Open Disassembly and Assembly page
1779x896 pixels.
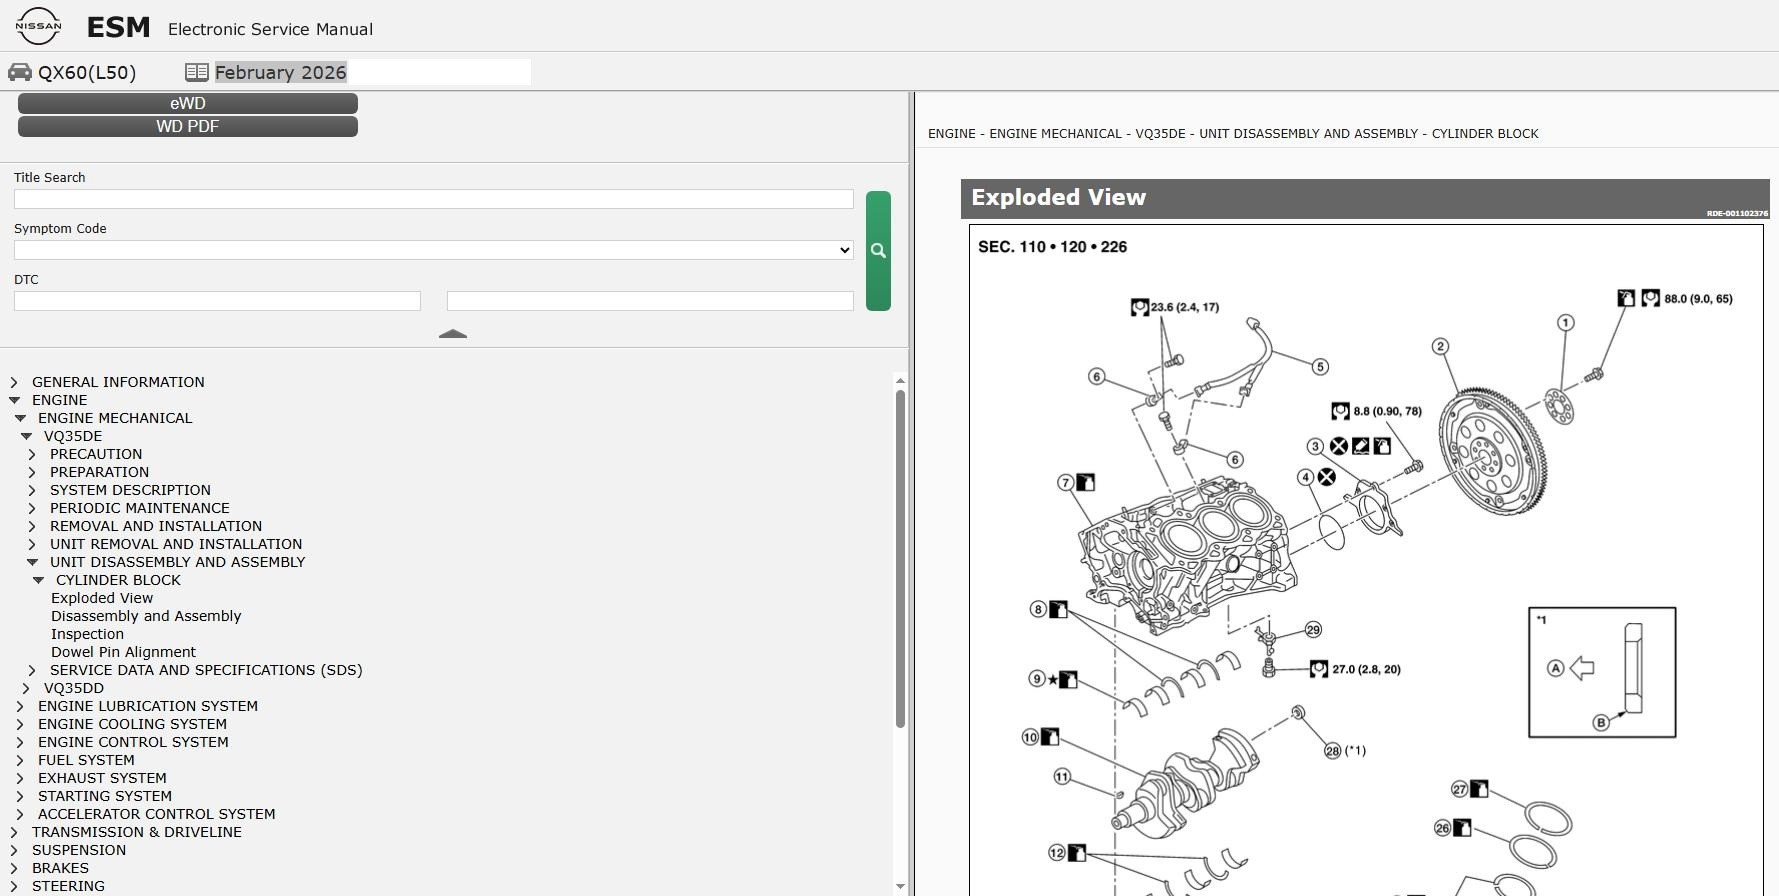pyautogui.click(x=146, y=616)
